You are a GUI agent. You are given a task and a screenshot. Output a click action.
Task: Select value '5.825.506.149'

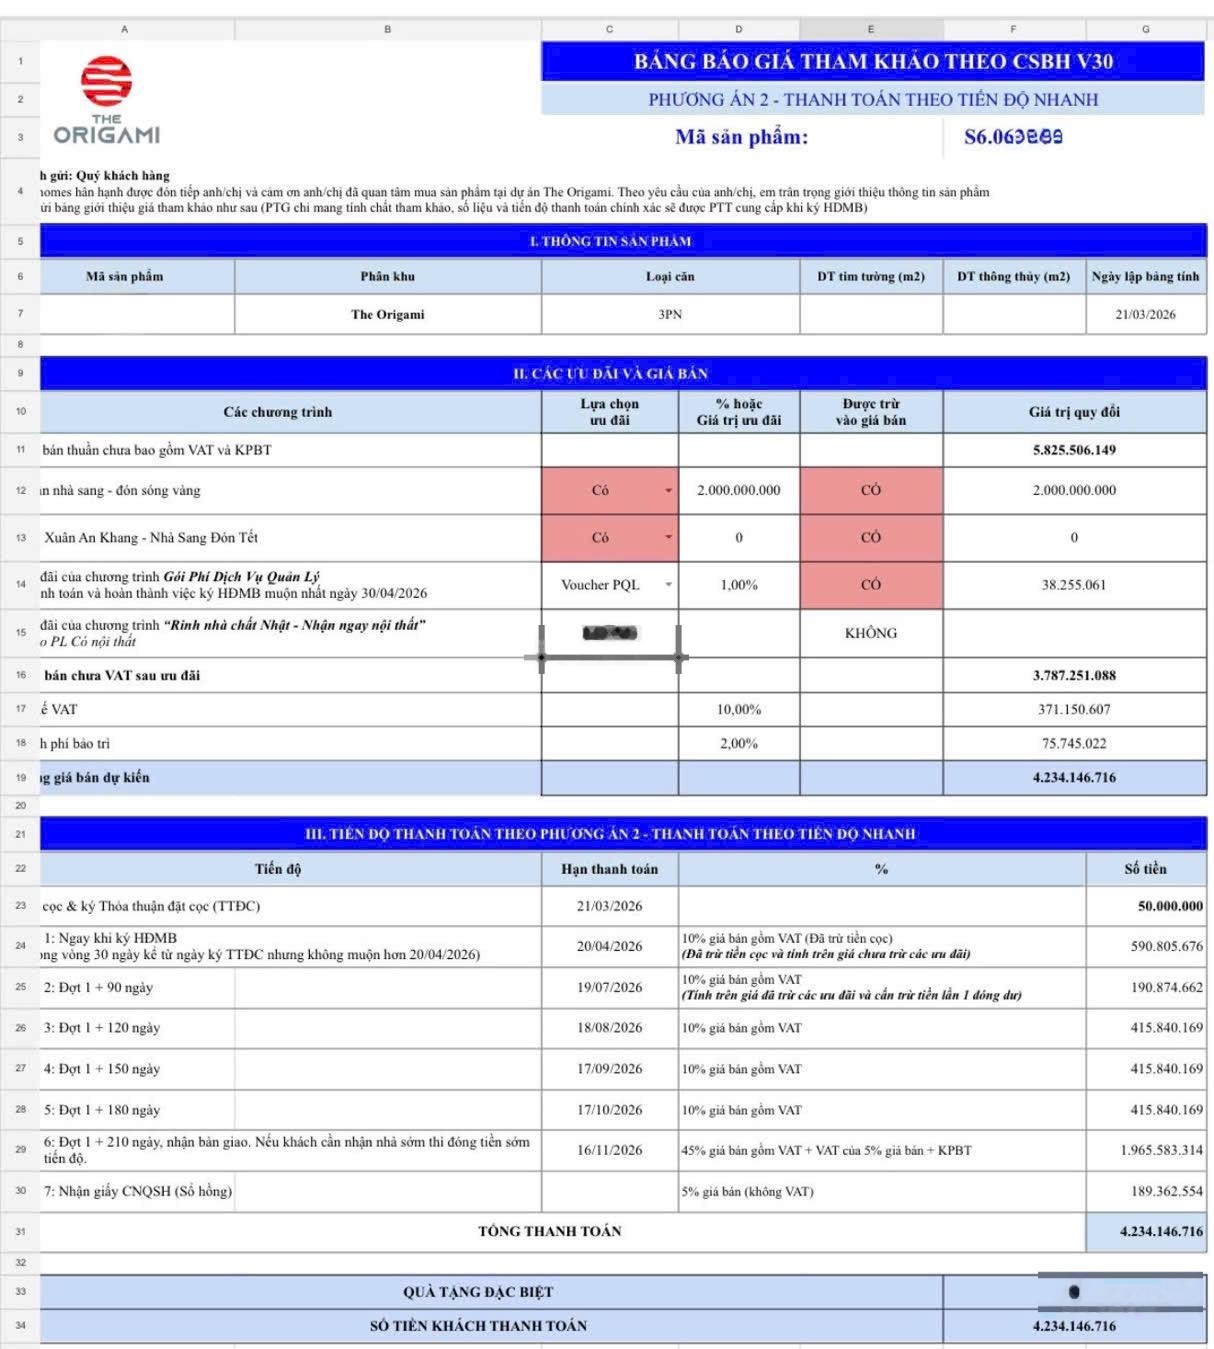pos(1074,450)
